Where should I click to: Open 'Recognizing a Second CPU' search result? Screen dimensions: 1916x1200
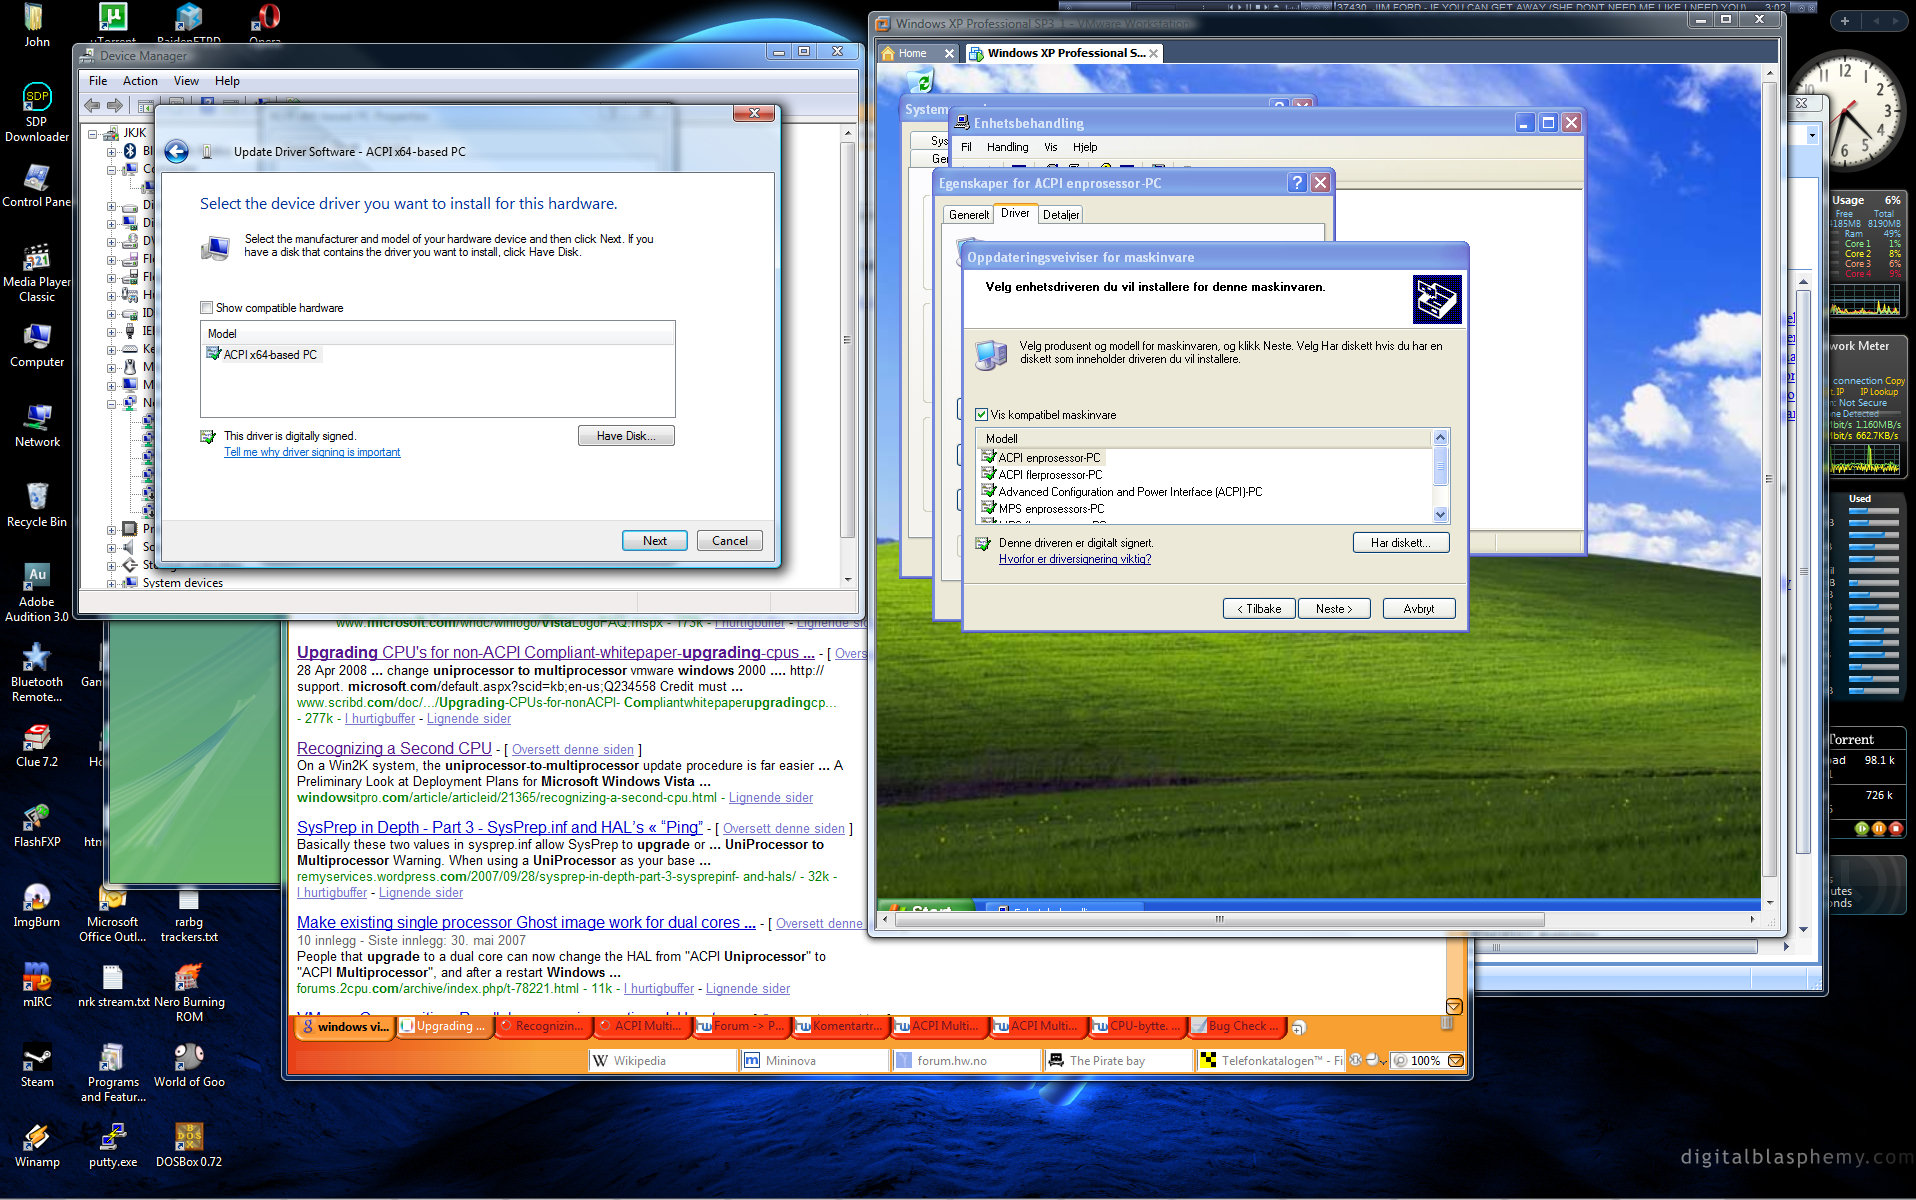coord(394,748)
